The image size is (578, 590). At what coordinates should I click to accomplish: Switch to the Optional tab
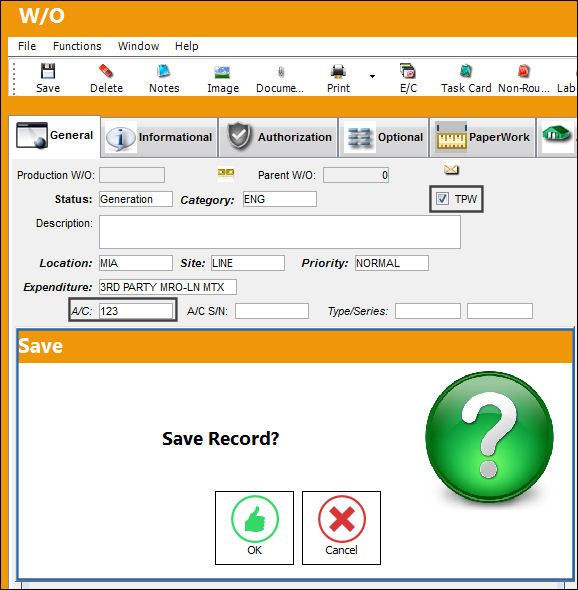pos(384,137)
